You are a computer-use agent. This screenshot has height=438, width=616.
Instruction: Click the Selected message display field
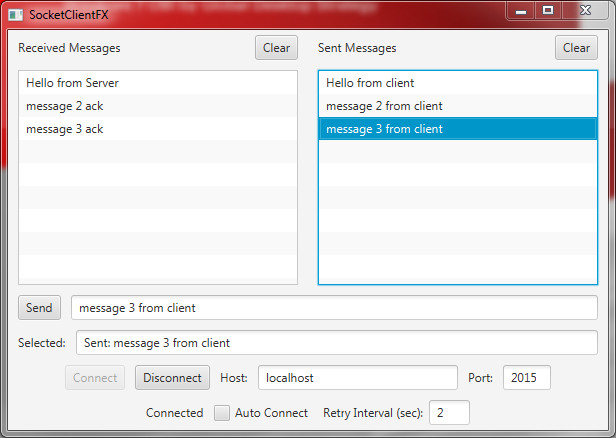coord(337,343)
